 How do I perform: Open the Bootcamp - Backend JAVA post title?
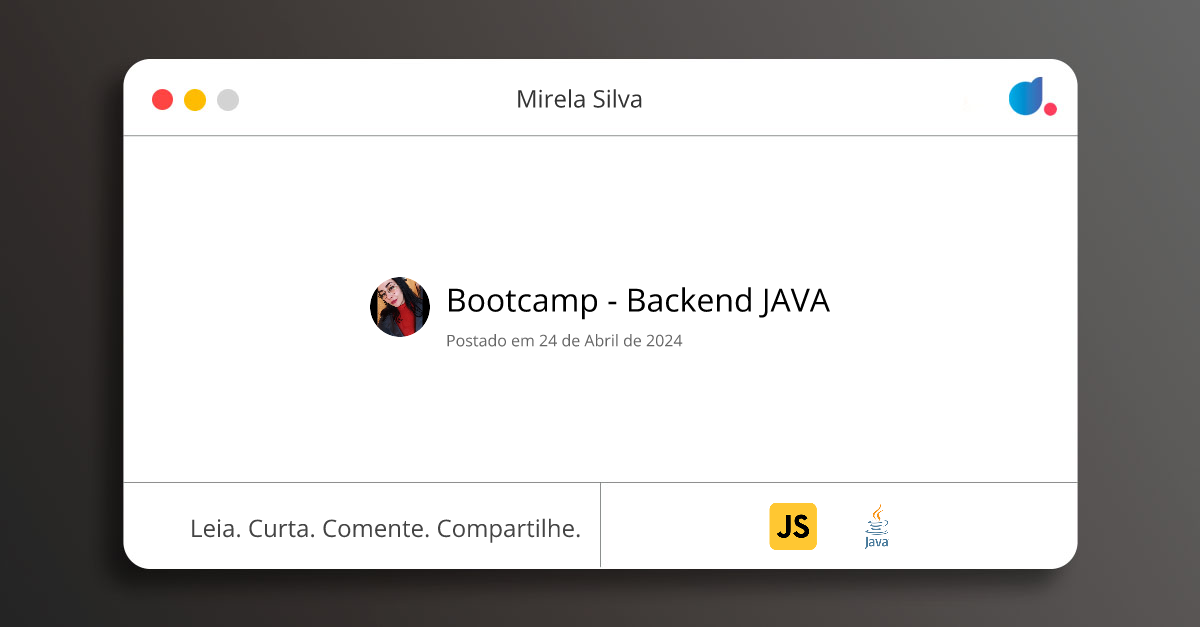pos(638,300)
